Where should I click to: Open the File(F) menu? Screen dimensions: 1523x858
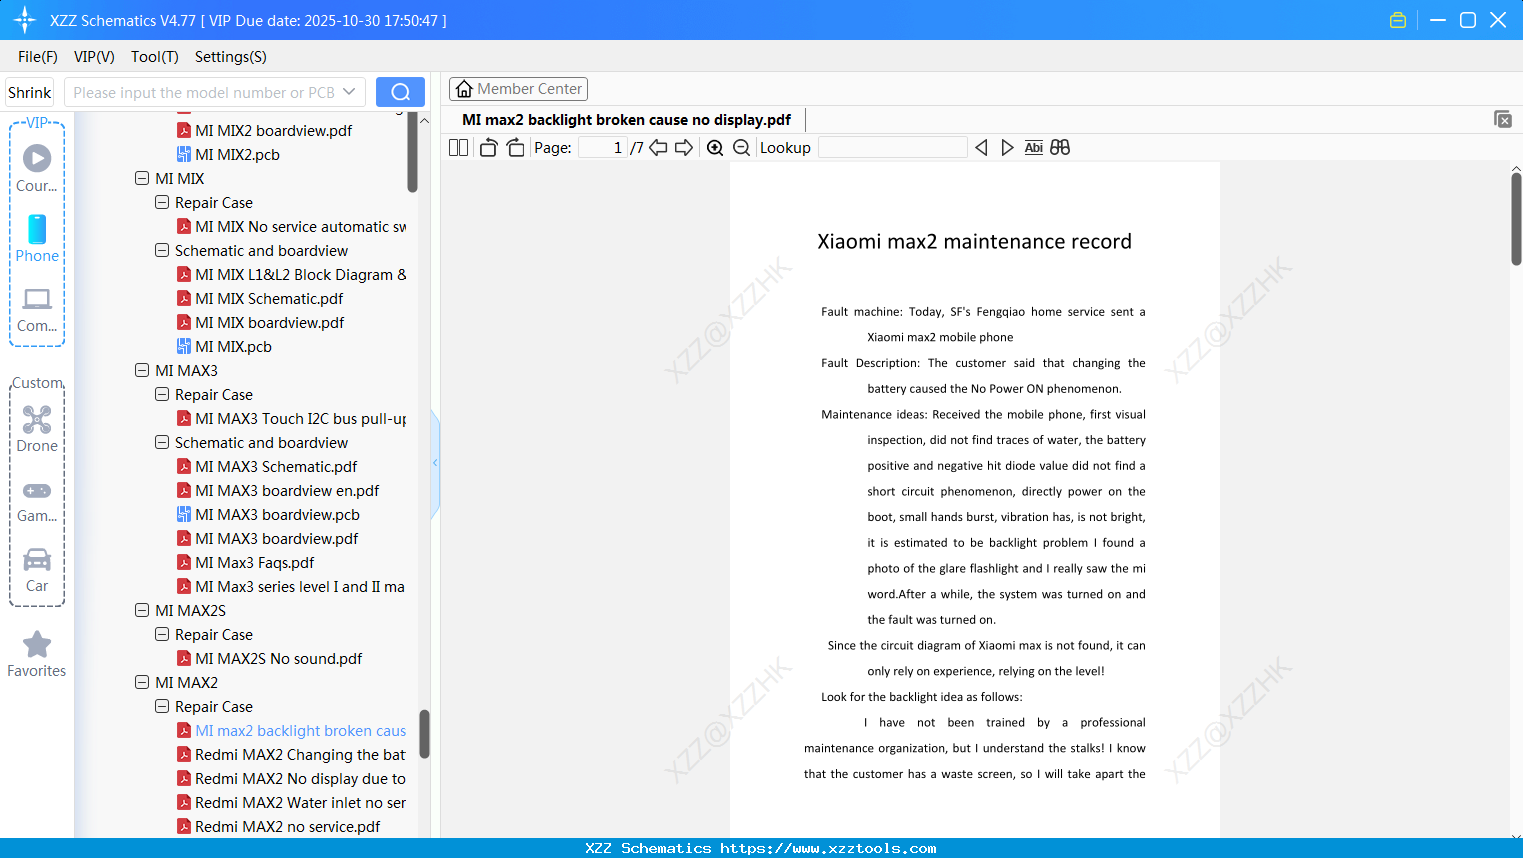(38, 57)
